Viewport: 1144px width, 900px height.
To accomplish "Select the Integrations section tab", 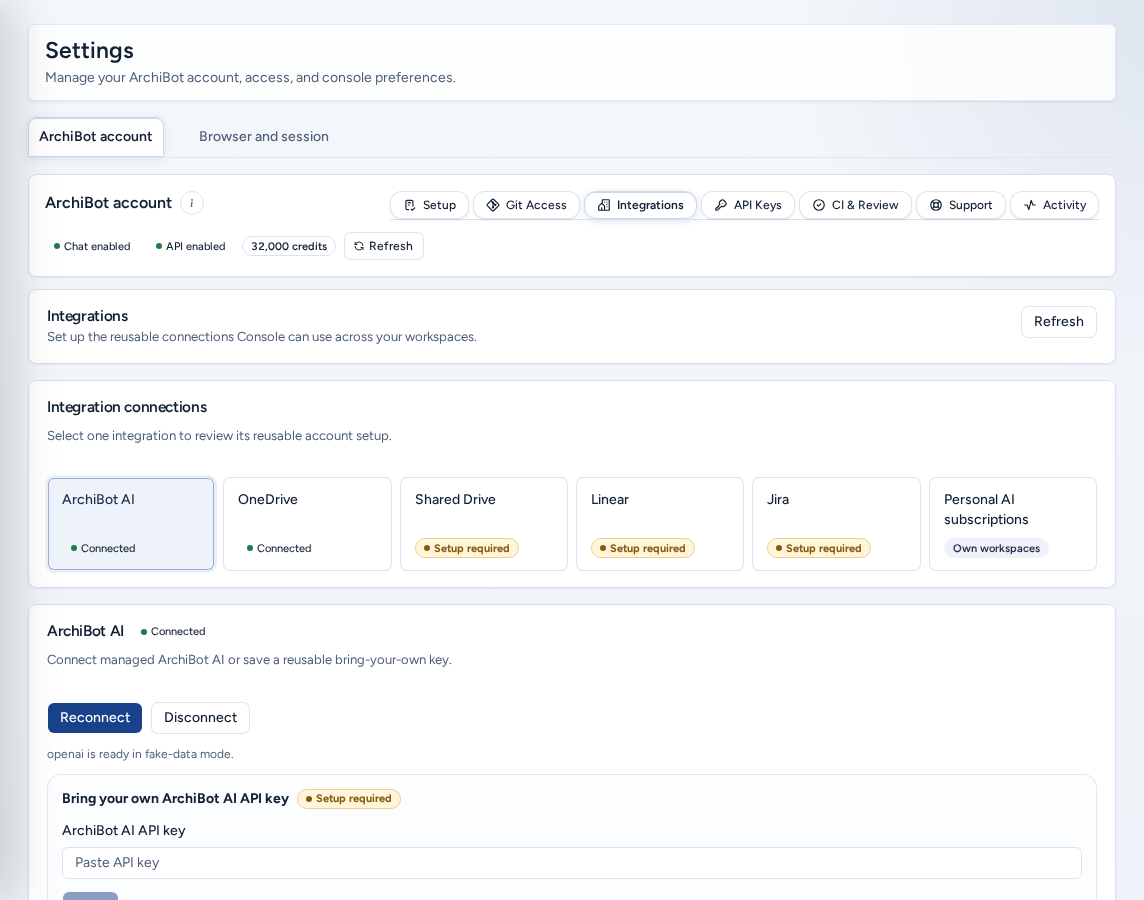I will click(641, 205).
